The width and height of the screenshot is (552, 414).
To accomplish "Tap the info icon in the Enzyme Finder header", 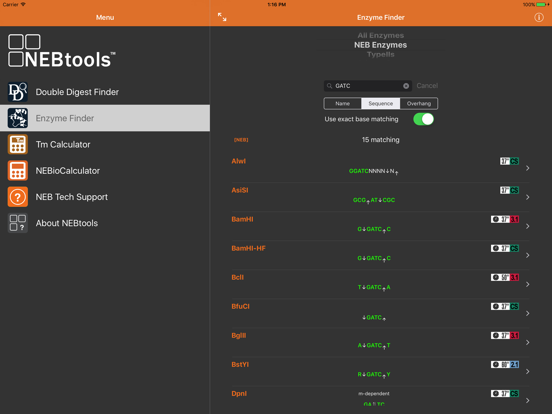I will [x=539, y=17].
